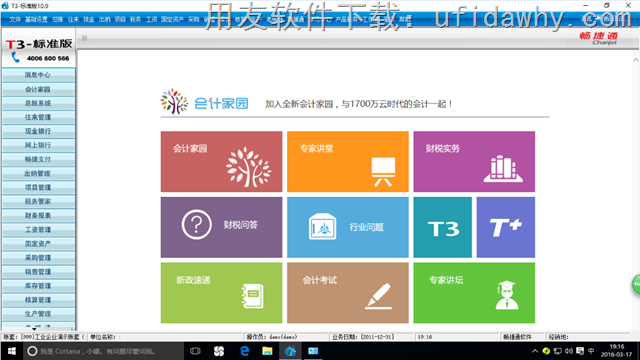
Task: Select 生产管理 in the sidebar
Action: pos(38,314)
